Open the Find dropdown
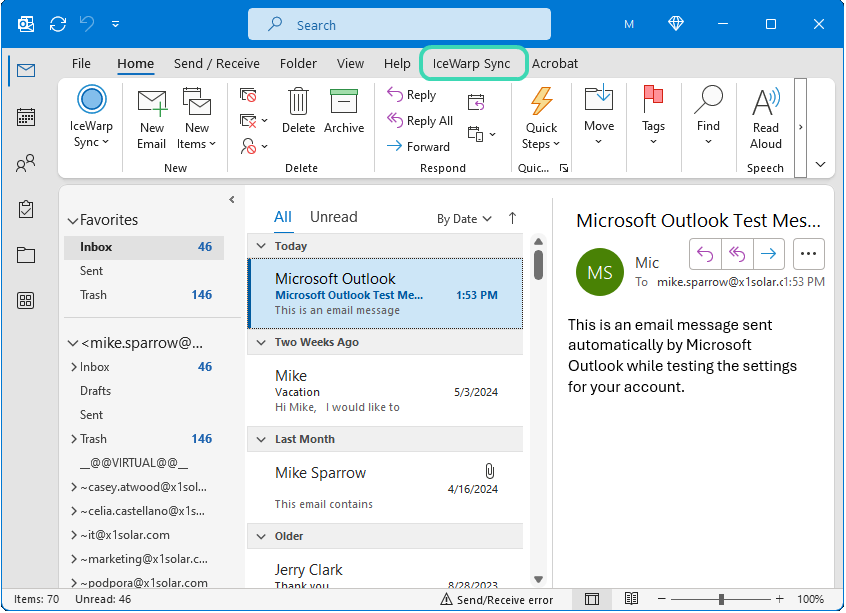Image resolution: width=846 pixels, height=613 pixels. coord(708,115)
